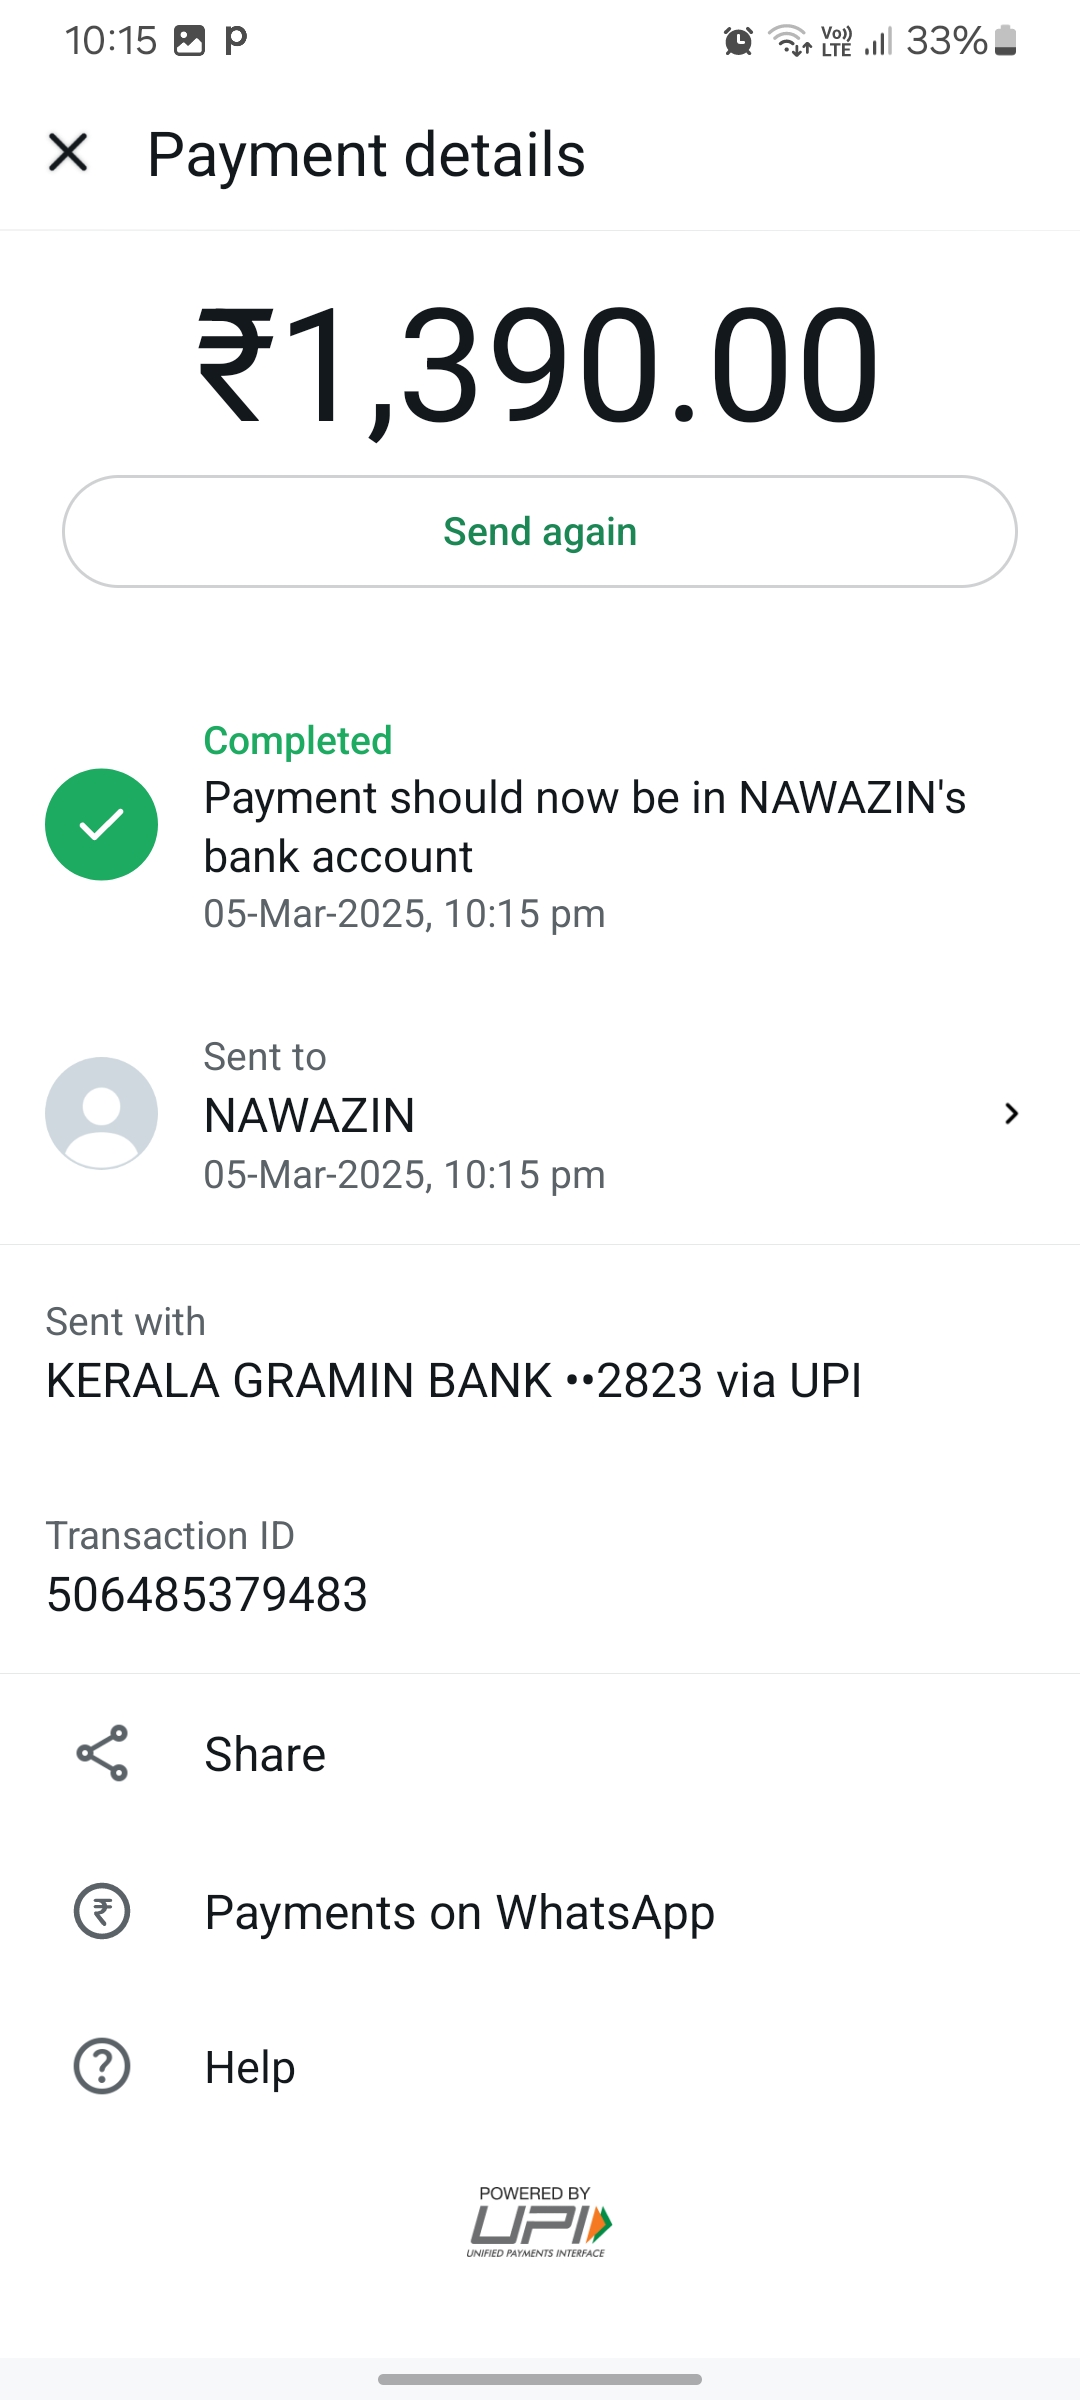Tap the ₹1,390.00 amount

pyautogui.click(x=538, y=366)
